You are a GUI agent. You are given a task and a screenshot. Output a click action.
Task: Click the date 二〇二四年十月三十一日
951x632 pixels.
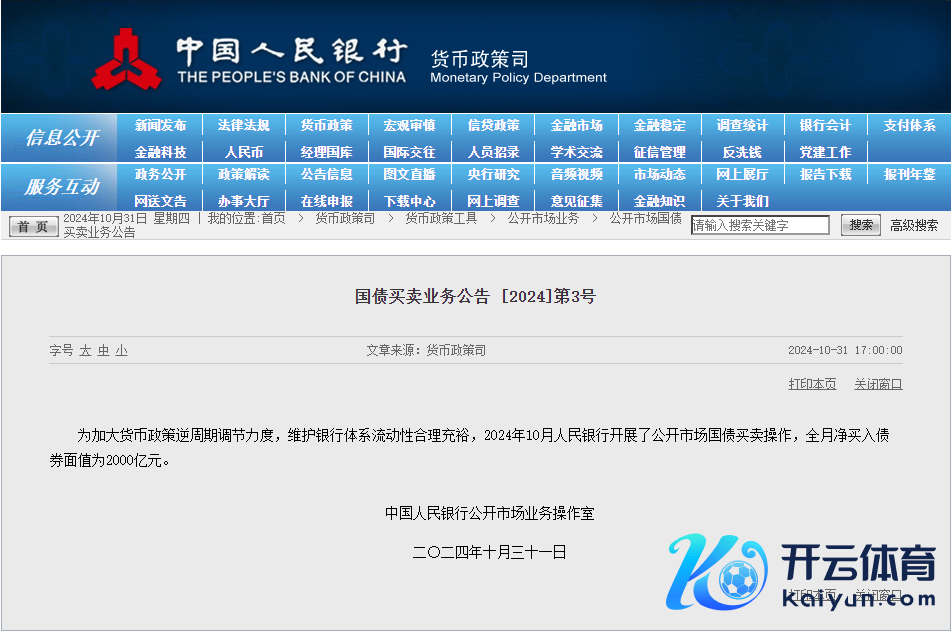tap(489, 552)
